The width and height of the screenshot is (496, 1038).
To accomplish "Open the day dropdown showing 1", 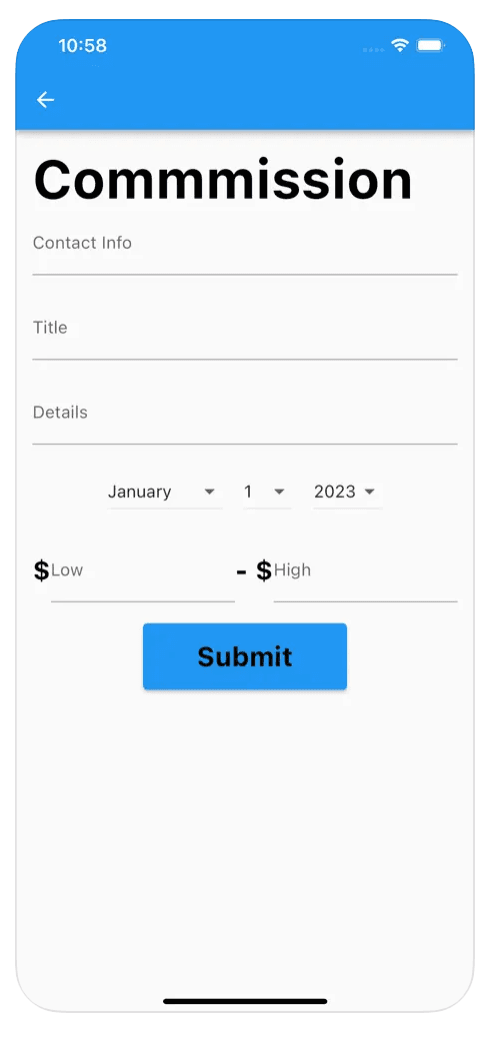I will tap(267, 492).
